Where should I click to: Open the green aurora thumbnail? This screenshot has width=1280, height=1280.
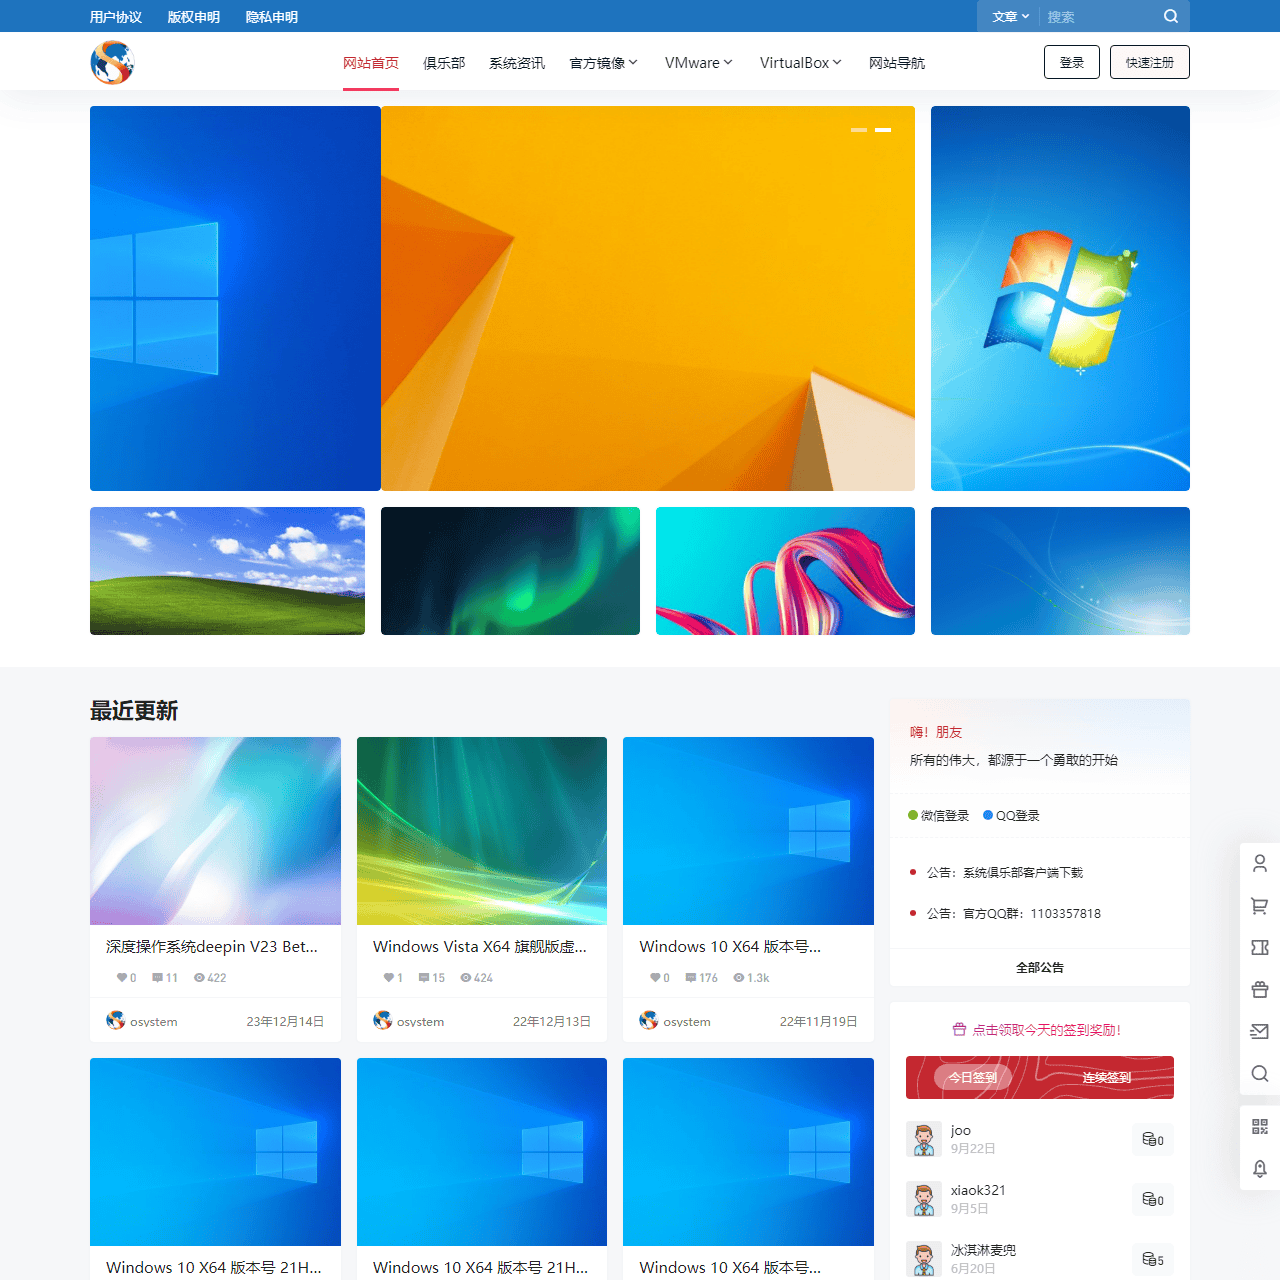pos(510,571)
